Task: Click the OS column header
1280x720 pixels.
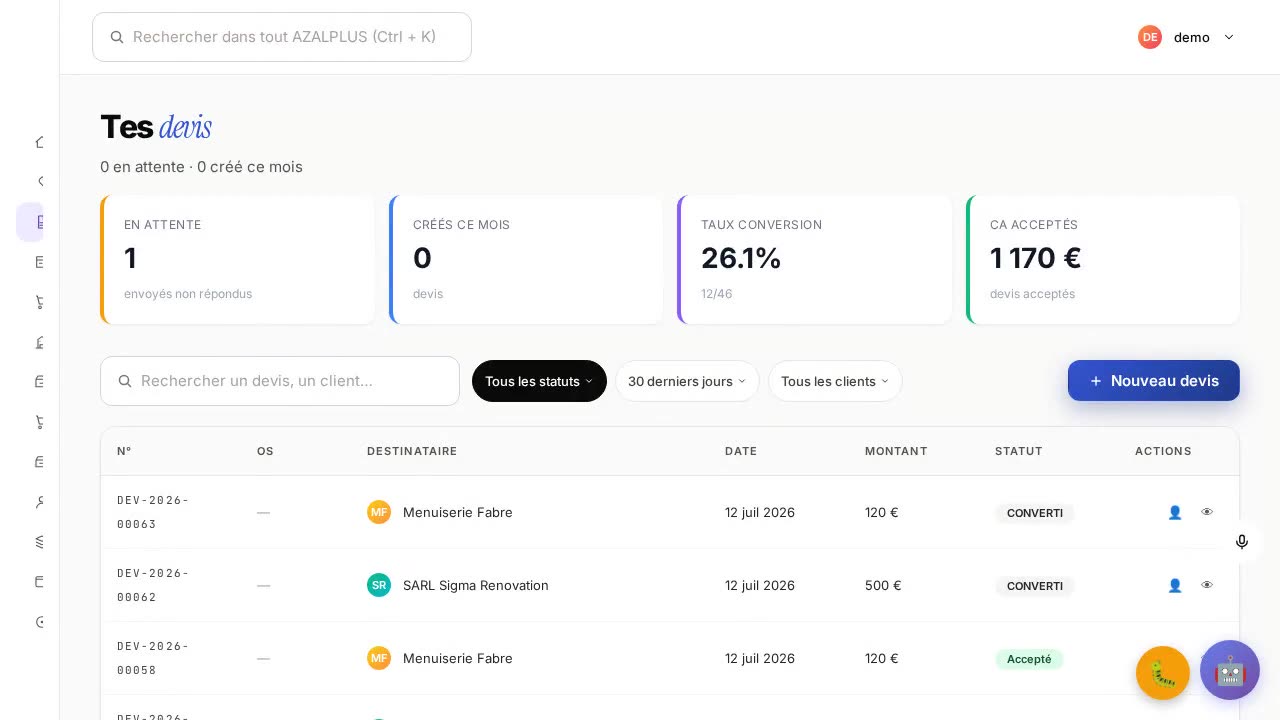Action: [x=265, y=451]
